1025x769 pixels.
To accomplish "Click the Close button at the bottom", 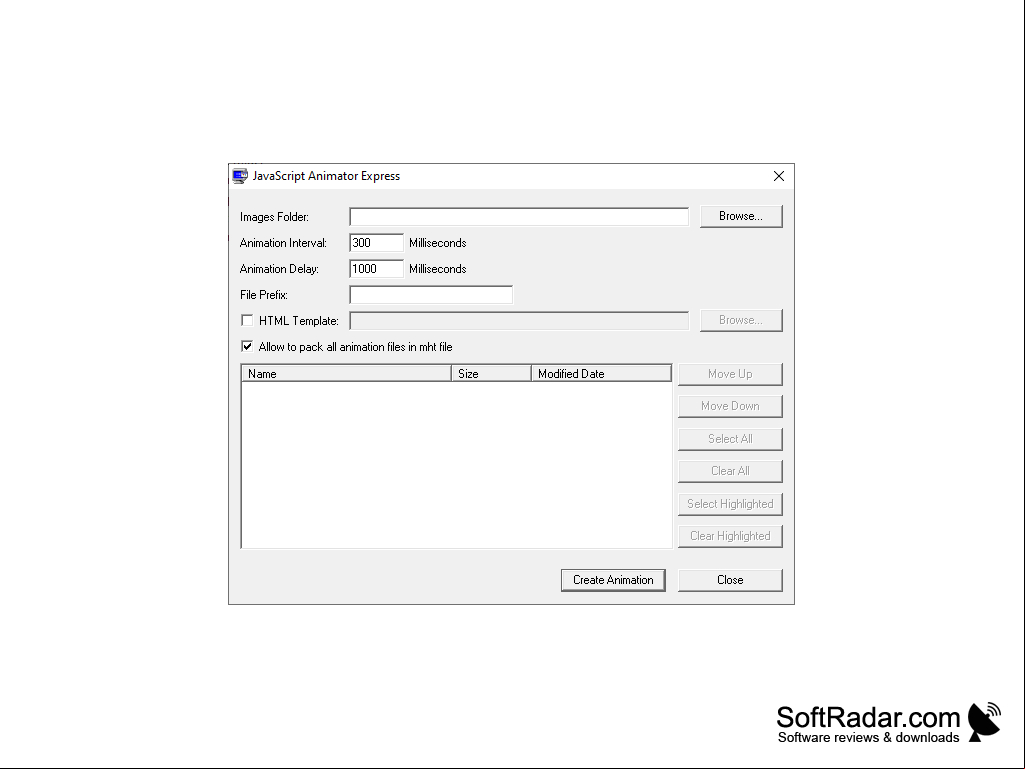I will tap(730, 580).
